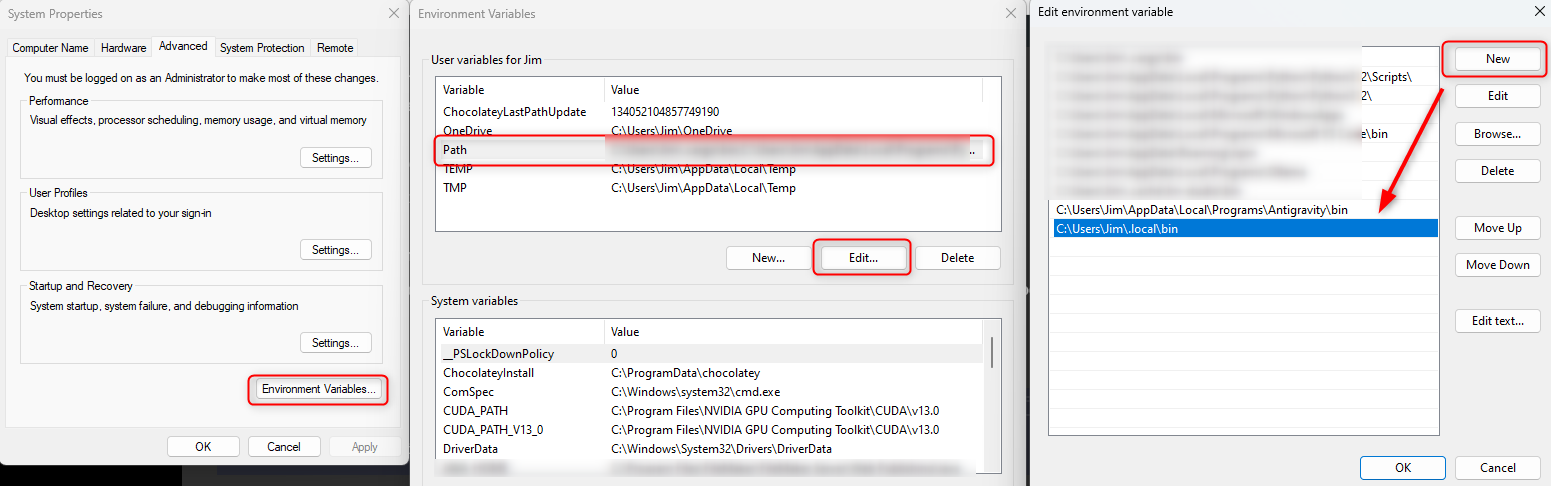Open the Hardware tab
The width and height of the screenshot is (1551, 486).
(x=123, y=48)
